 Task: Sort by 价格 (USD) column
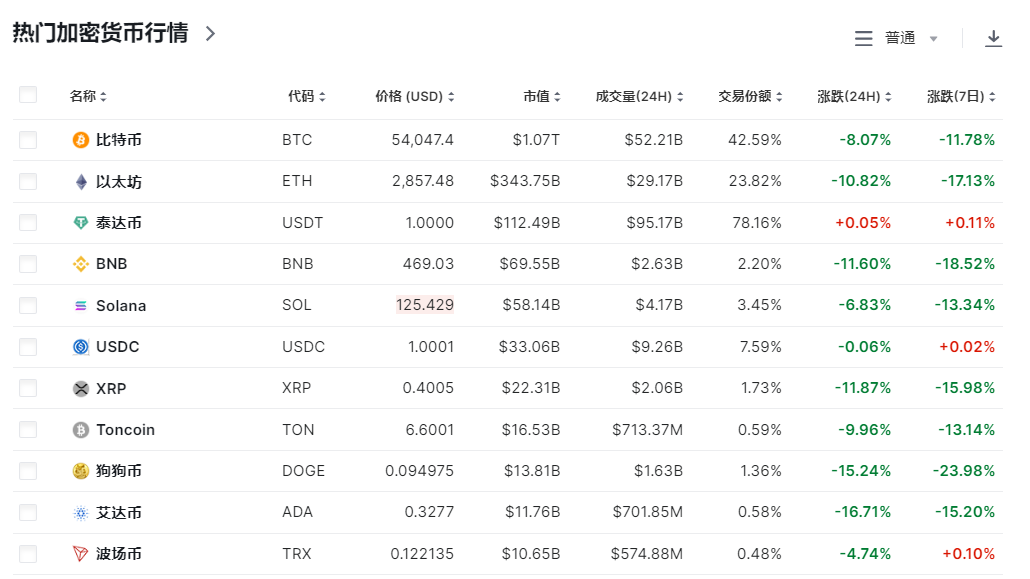click(414, 97)
